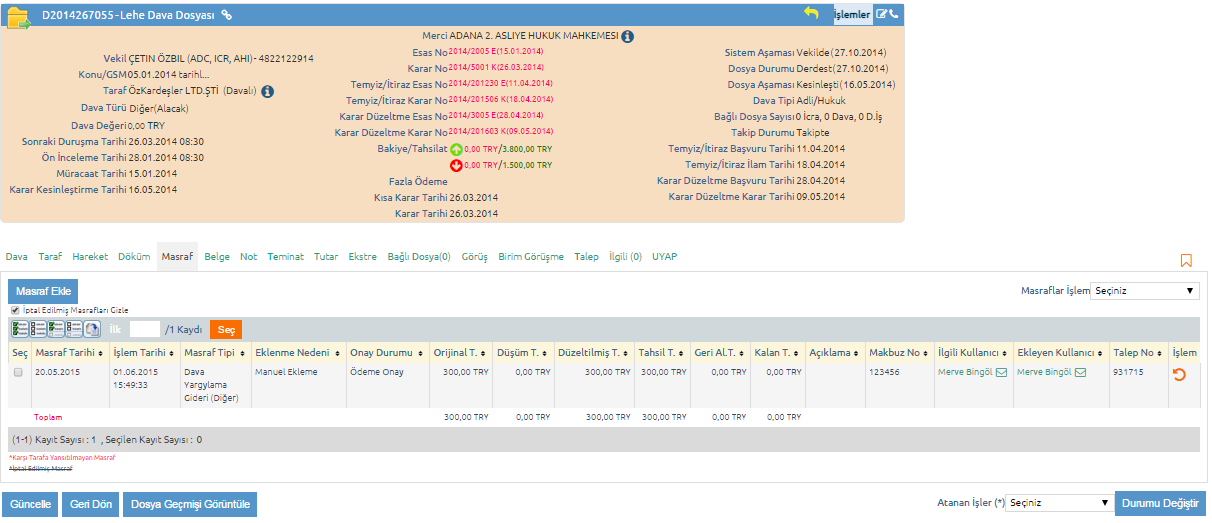Click the phone icon in the header
Viewport: 1212px width, 523px height.
click(x=894, y=15)
